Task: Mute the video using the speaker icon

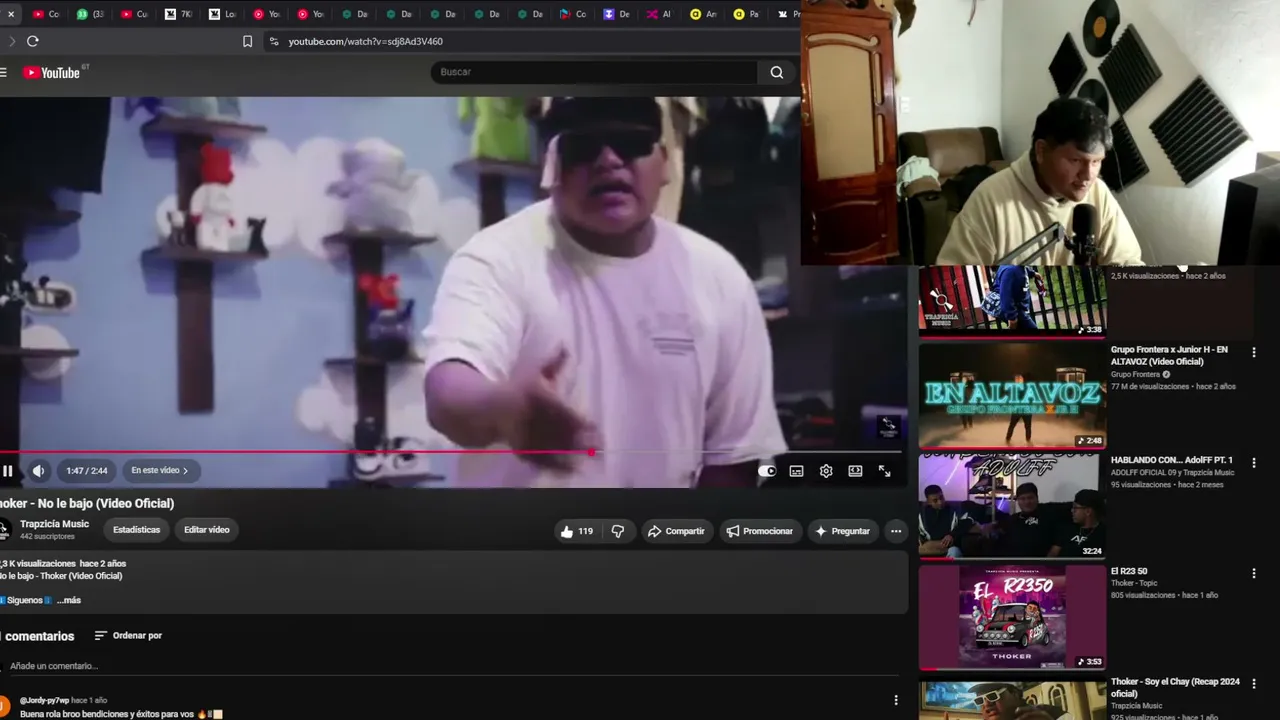Action: point(38,471)
